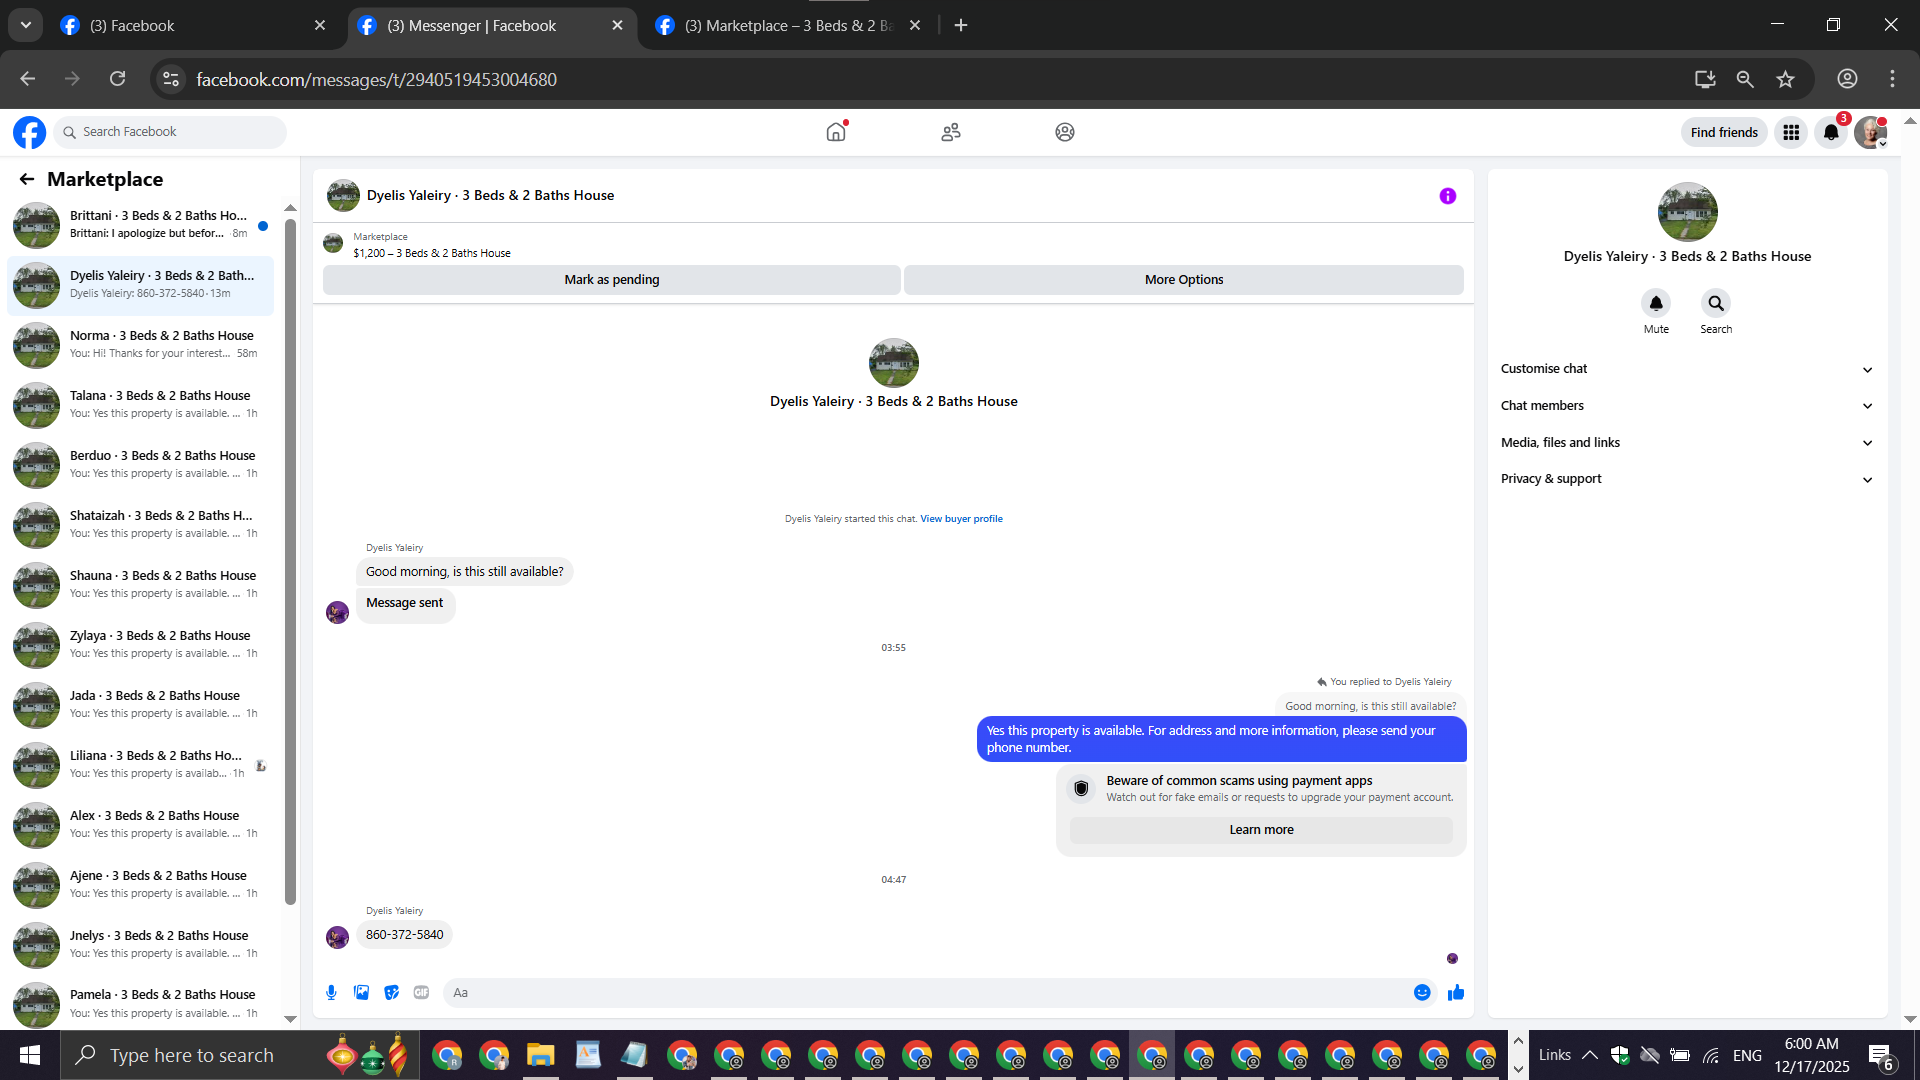Open the GIF picker icon
Image resolution: width=1920 pixels, height=1080 pixels.
(421, 992)
